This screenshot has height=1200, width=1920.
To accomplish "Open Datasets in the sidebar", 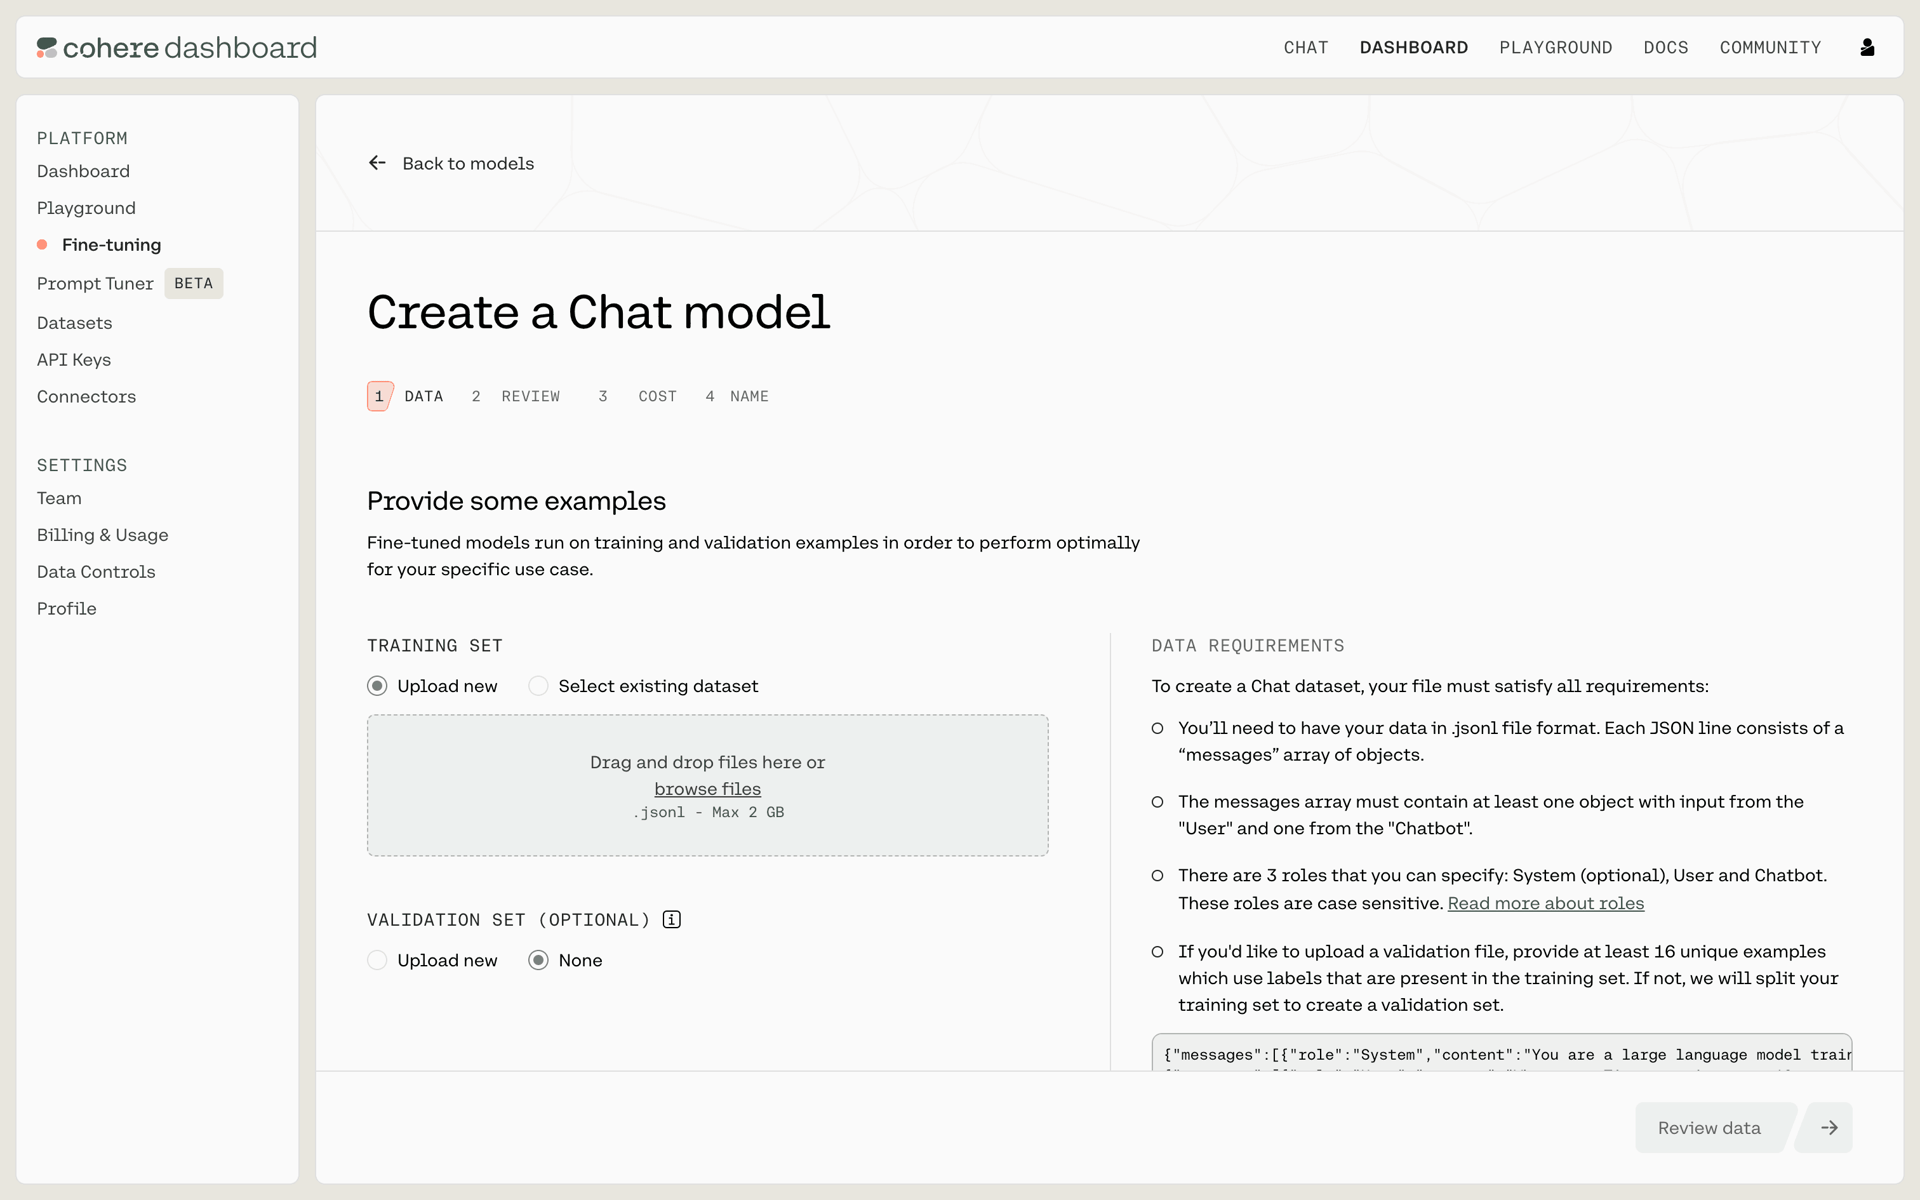I will click(74, 323).
